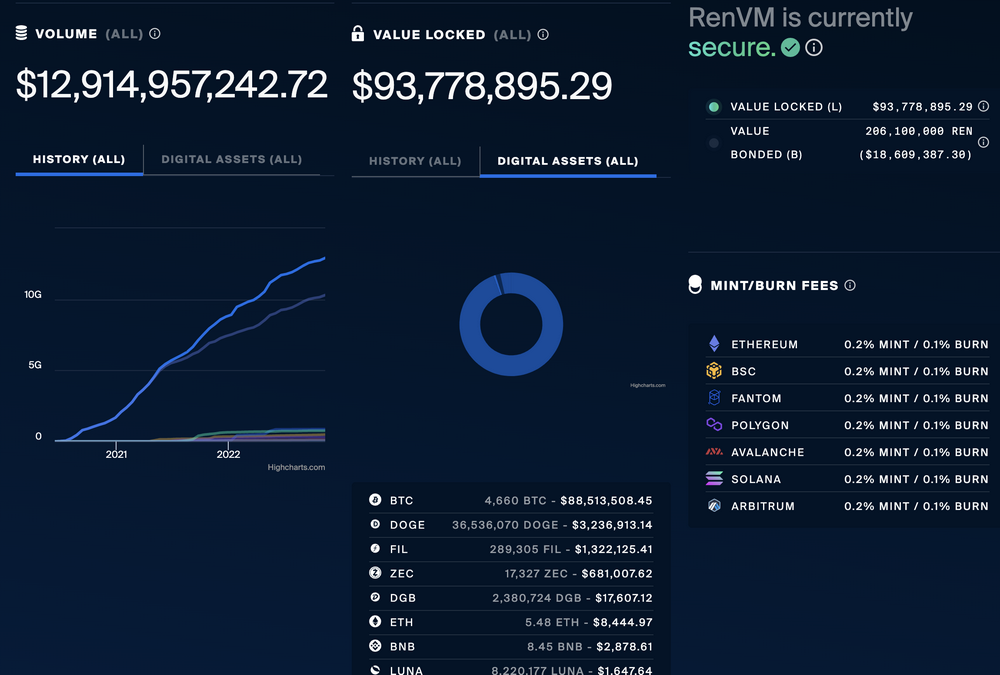
Task: Click the Polygon logo icon
Action: point(714,424)
